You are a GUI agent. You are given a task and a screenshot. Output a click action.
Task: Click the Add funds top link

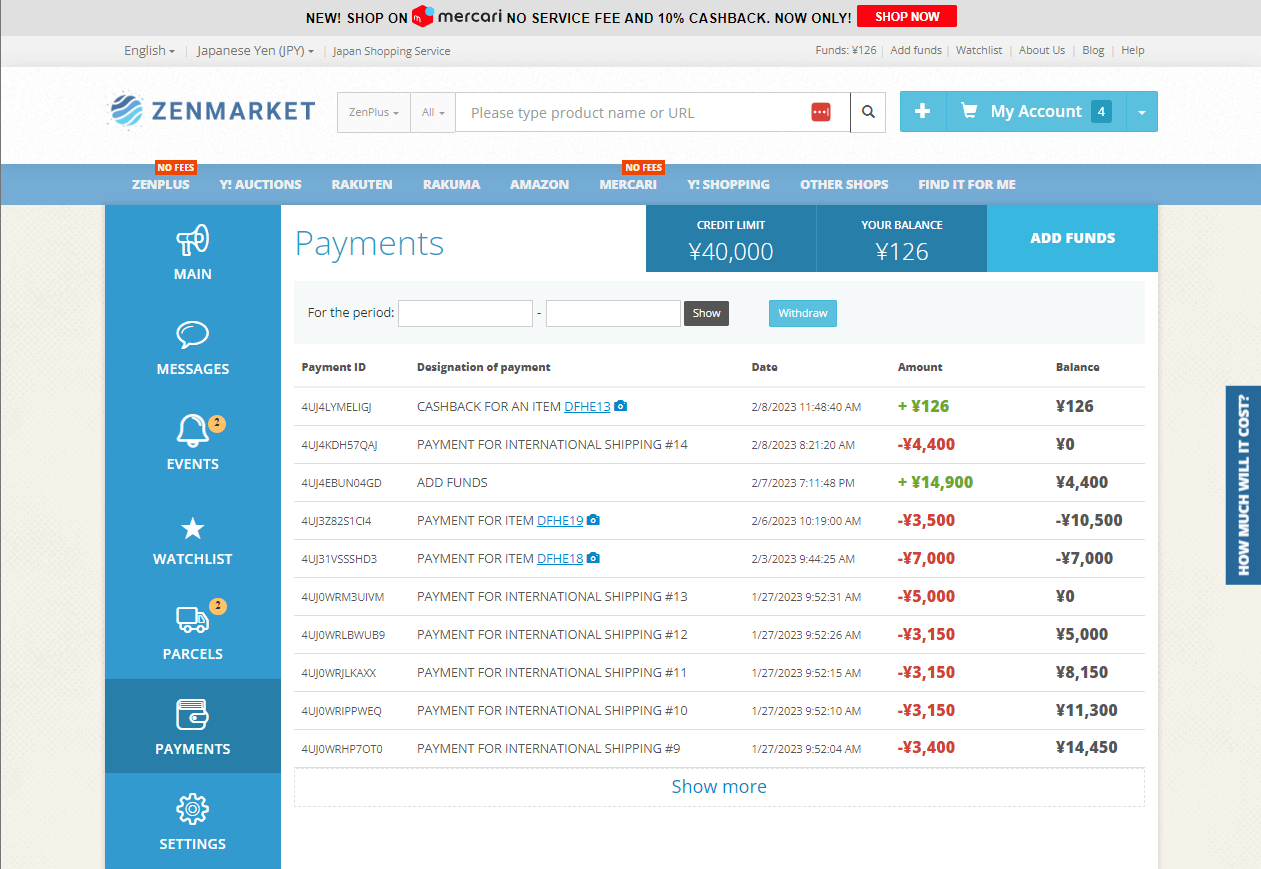click(x=916, y=50)
